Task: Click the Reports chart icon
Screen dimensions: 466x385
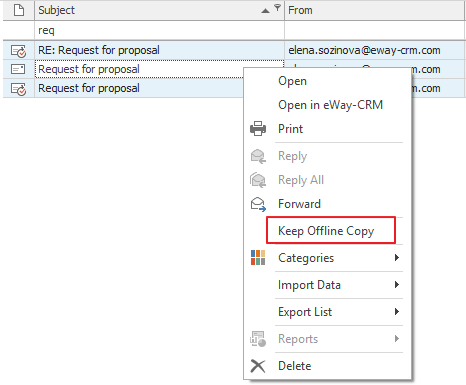Action: pos(258,339)
